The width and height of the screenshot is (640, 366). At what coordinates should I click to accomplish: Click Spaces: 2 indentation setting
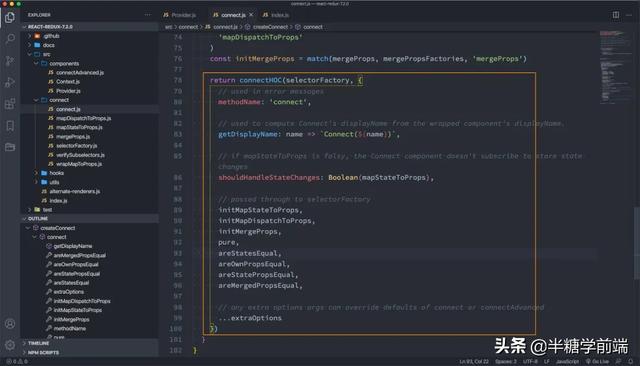[x=506, y=362]
